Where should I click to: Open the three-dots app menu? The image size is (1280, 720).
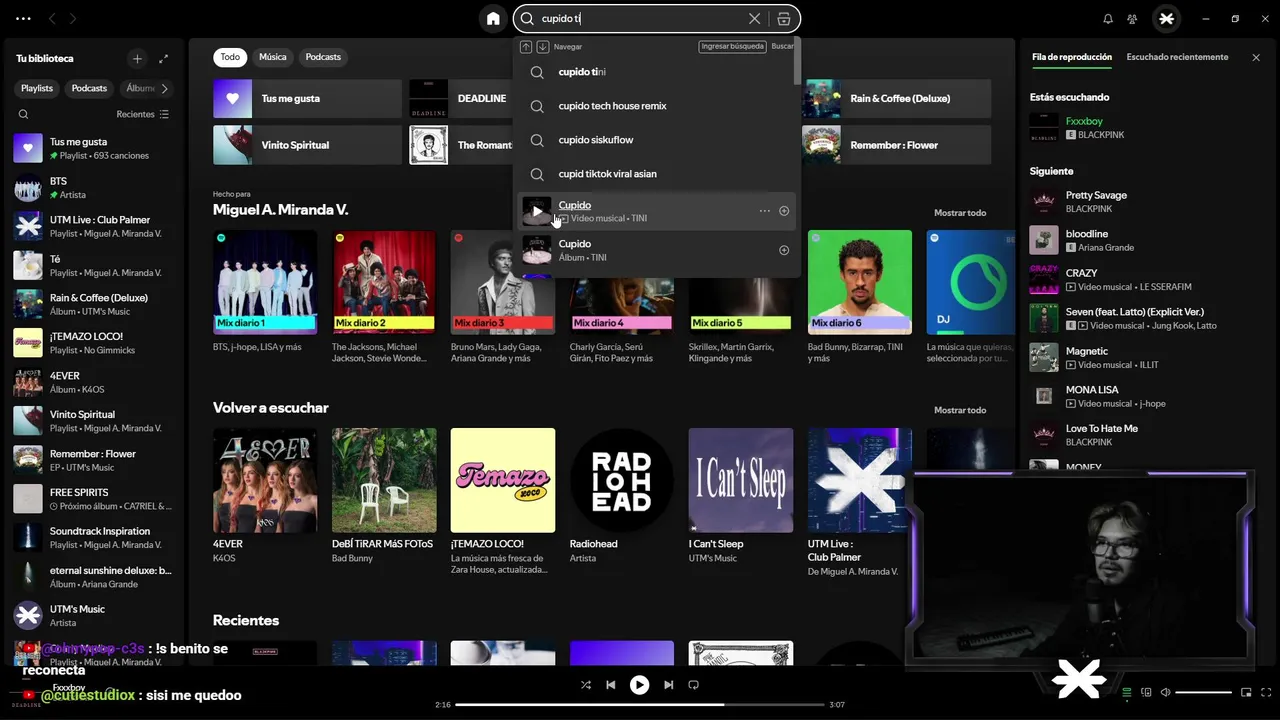[x=23, y=18]
